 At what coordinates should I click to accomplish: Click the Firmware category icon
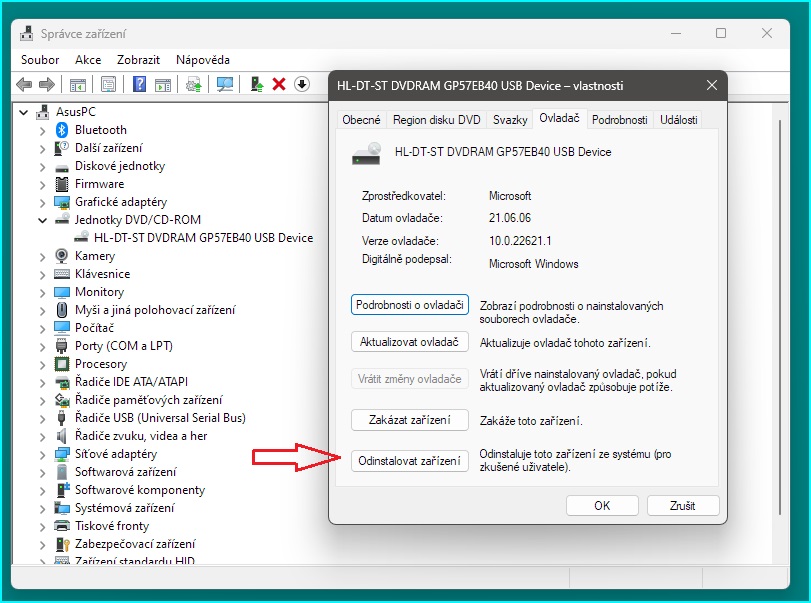[62, 184]
